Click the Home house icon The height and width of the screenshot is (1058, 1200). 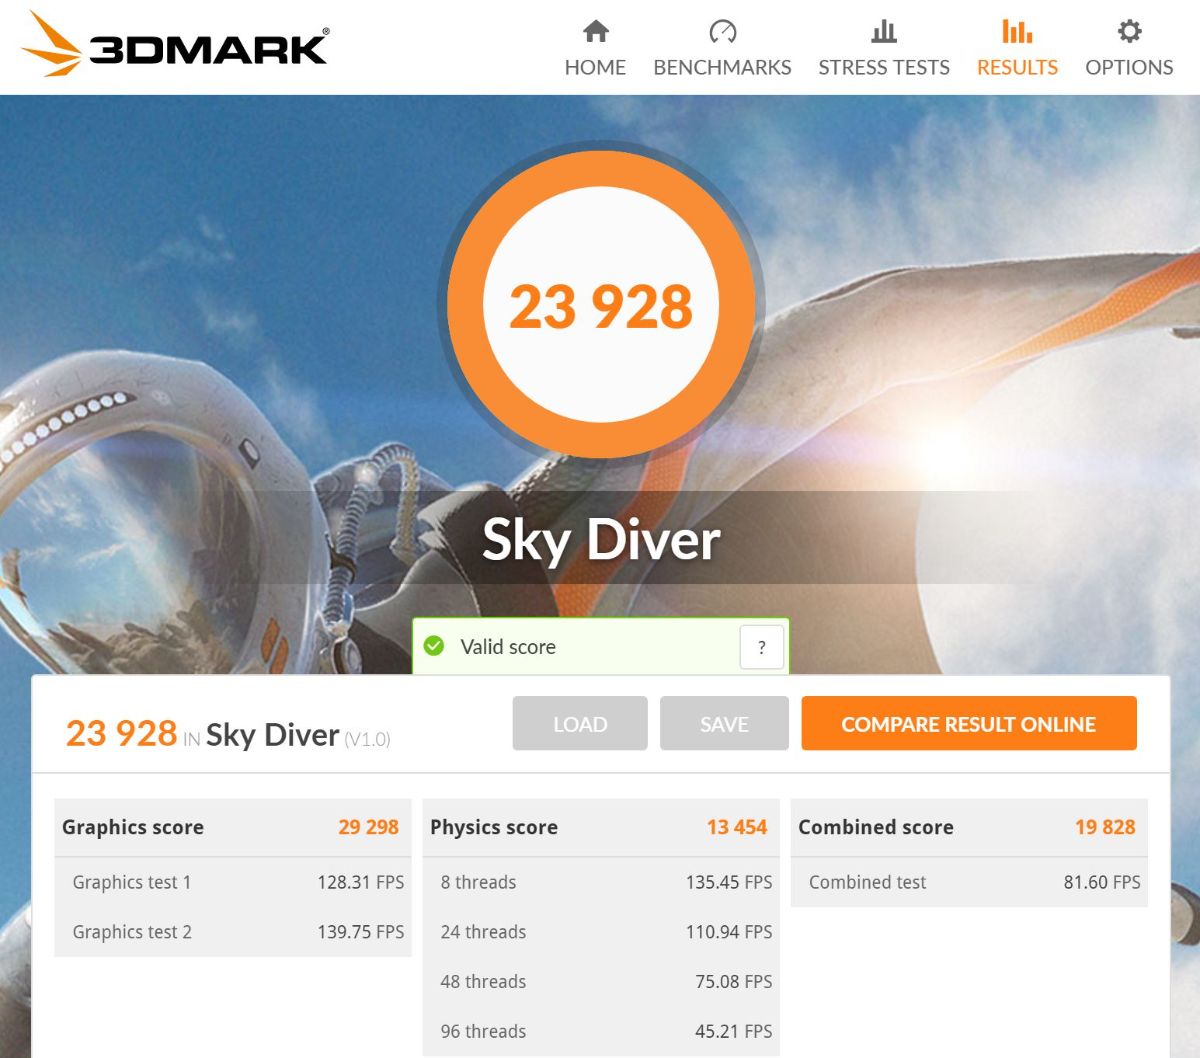tap(596, 31)
